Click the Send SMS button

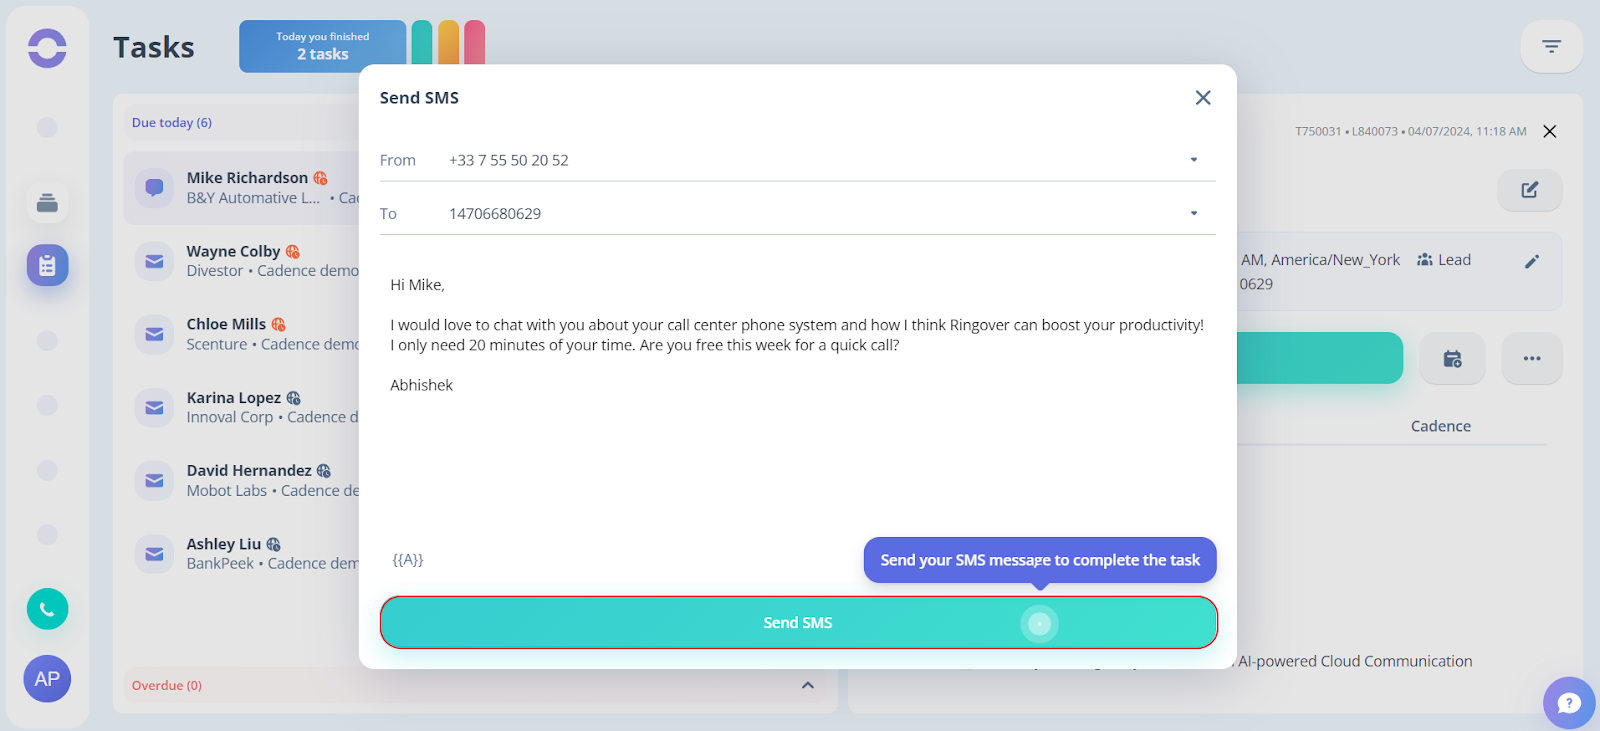[x=798, y=622]
